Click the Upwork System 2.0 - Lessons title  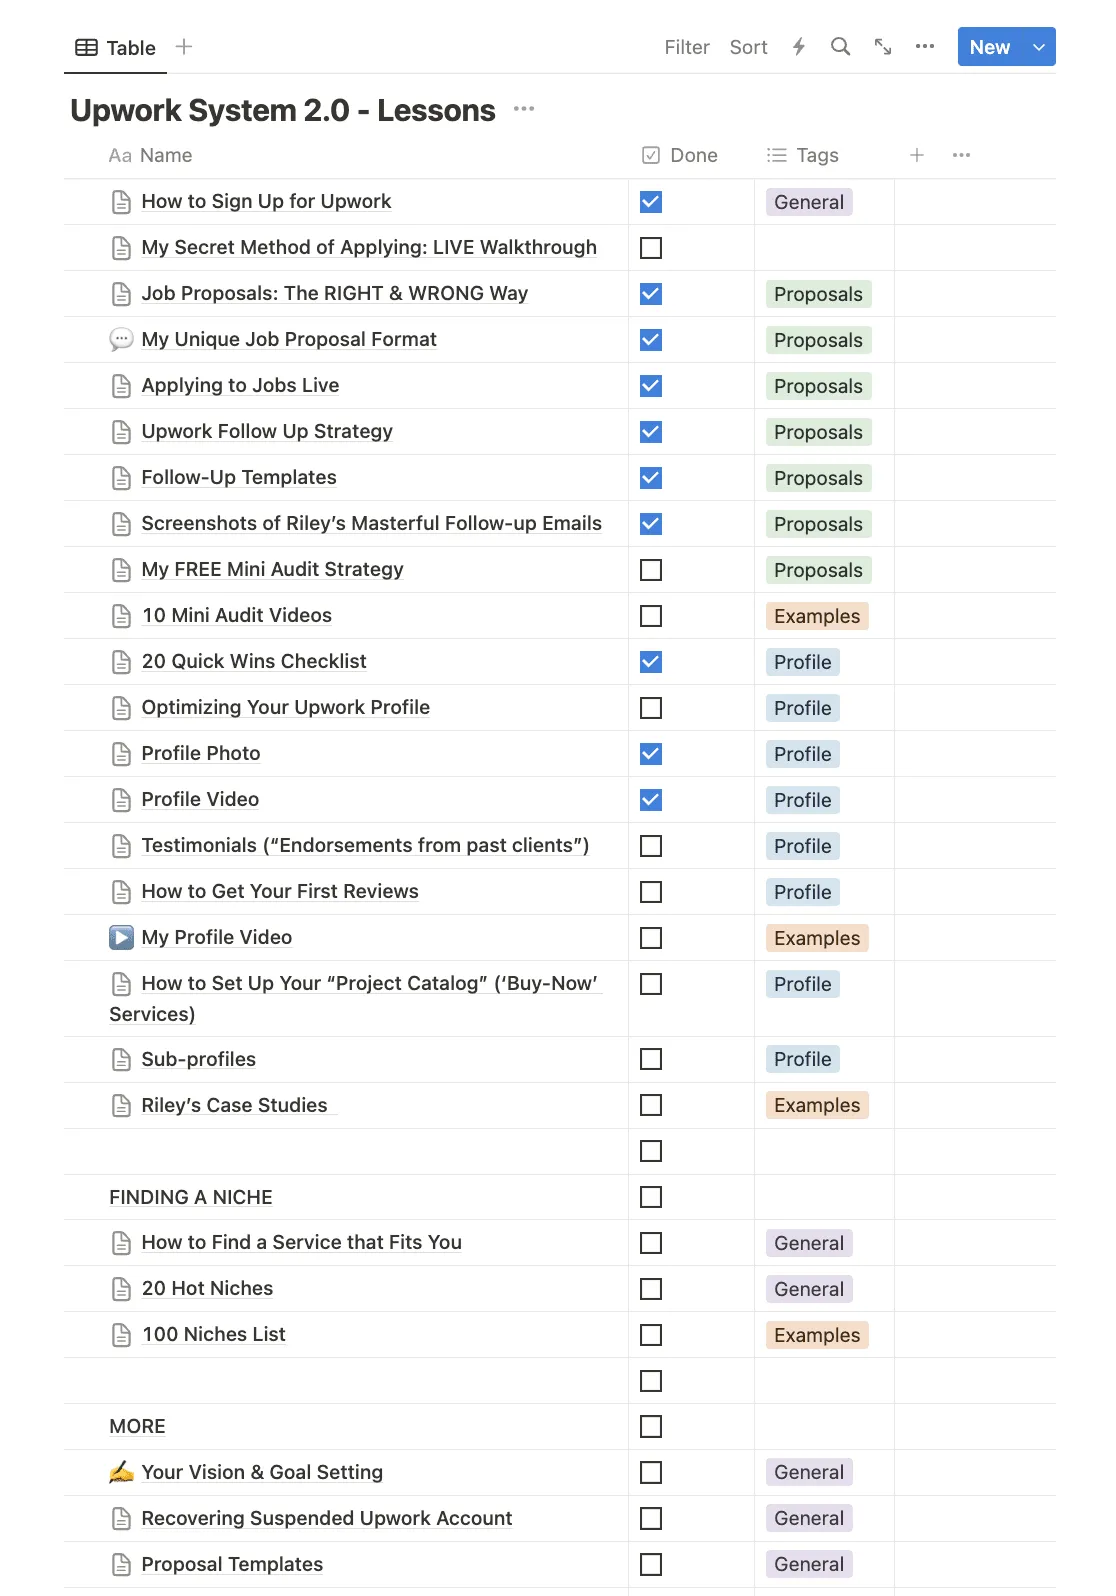(283, 110)
